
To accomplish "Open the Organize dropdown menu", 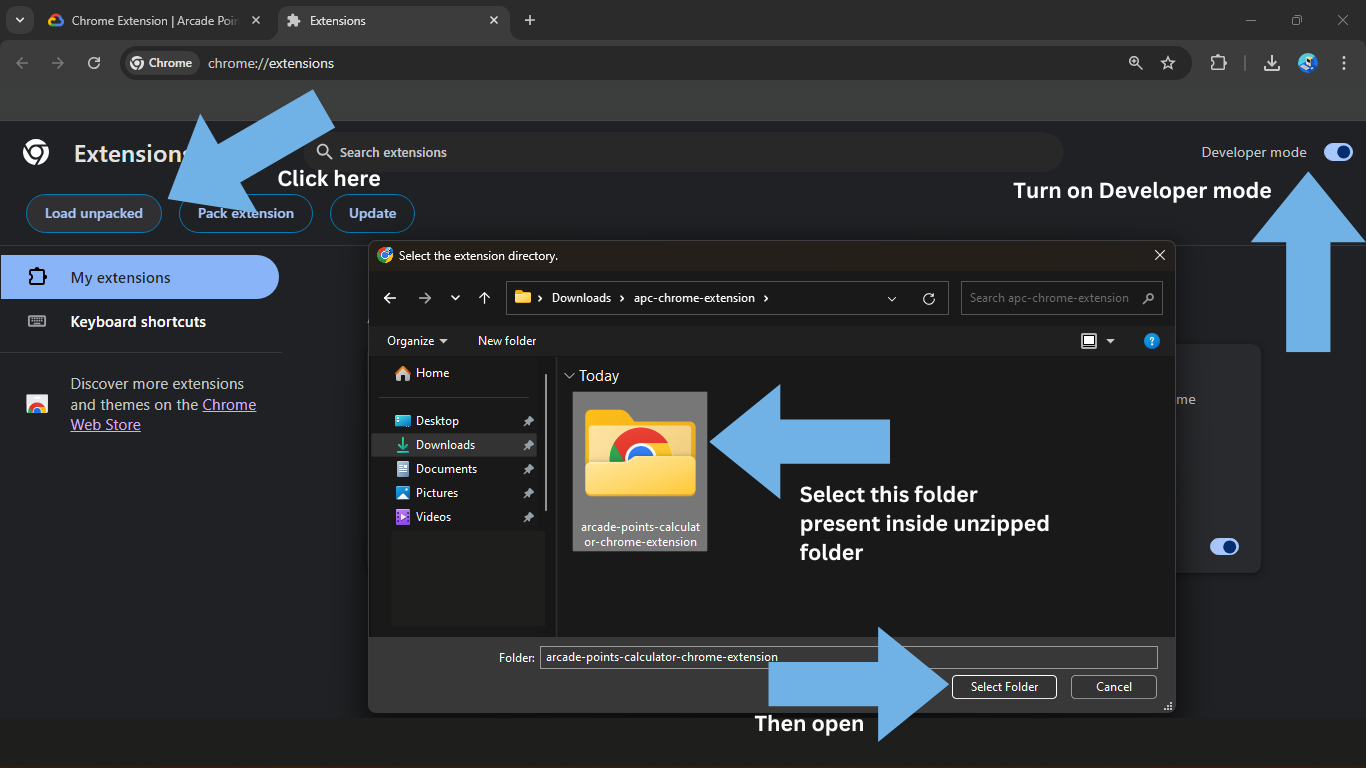I will pos(417,341).
